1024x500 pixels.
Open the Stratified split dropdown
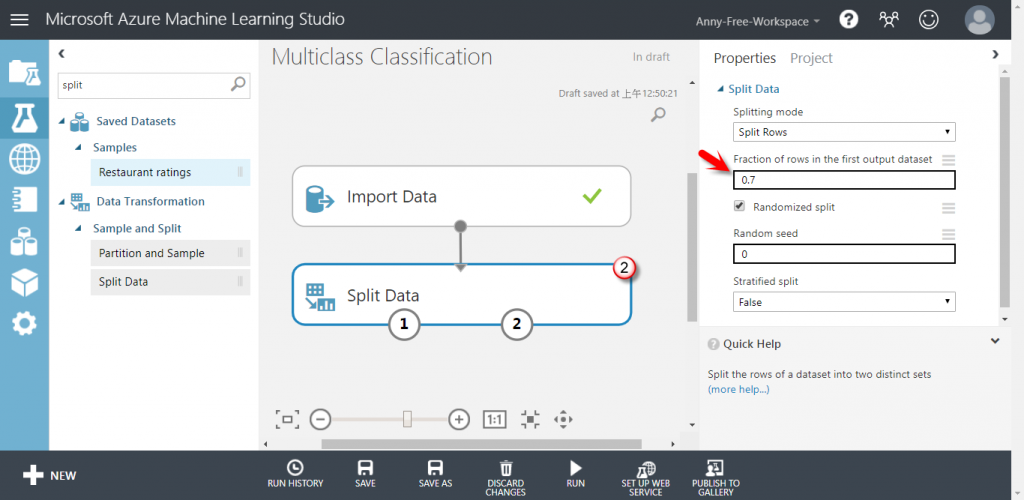click(844, 302)
